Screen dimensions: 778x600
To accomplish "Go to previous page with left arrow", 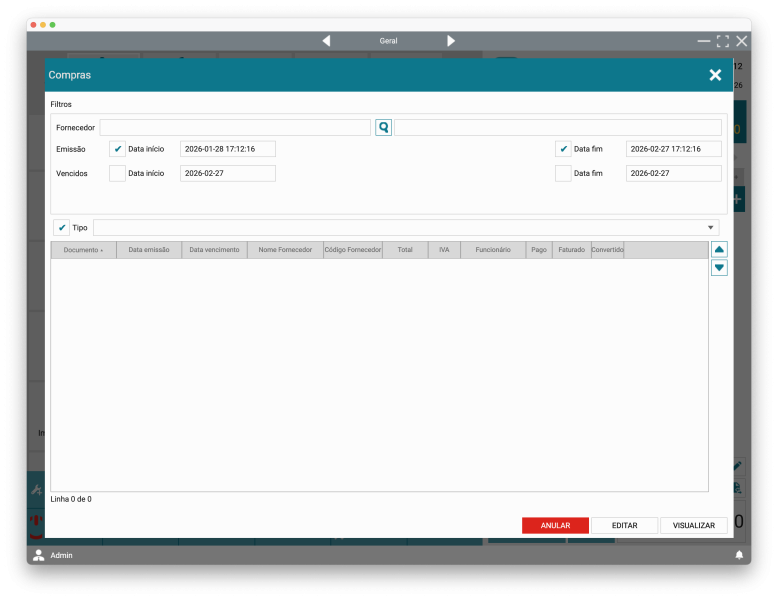I will coord(326,41).
